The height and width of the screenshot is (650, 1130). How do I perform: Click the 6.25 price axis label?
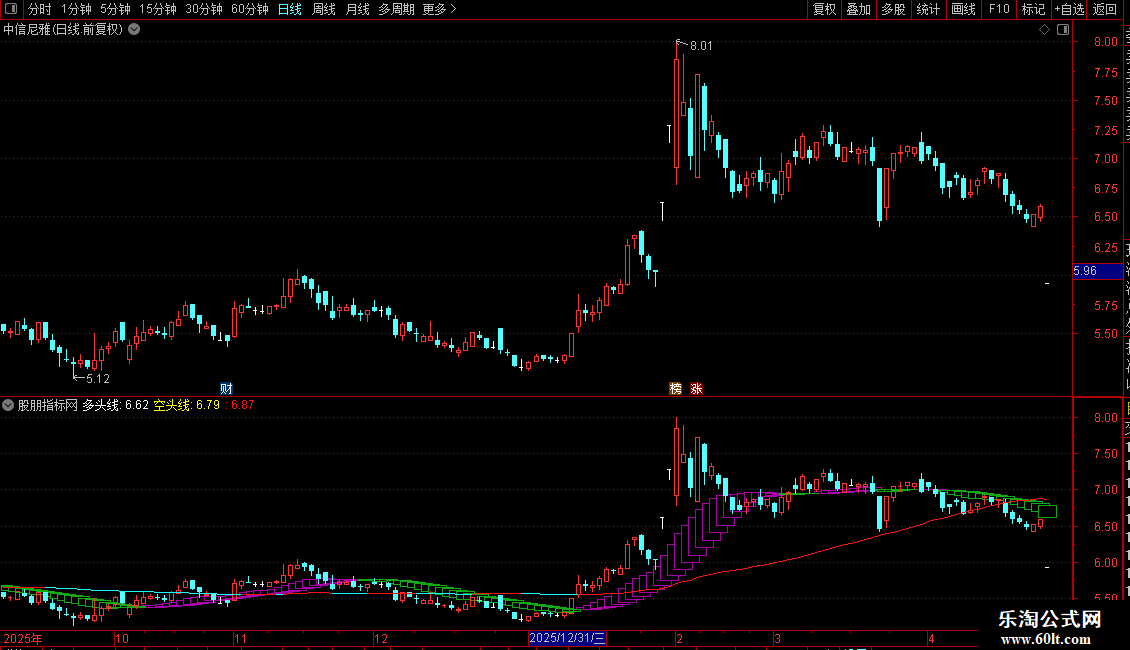point(1105,247)
